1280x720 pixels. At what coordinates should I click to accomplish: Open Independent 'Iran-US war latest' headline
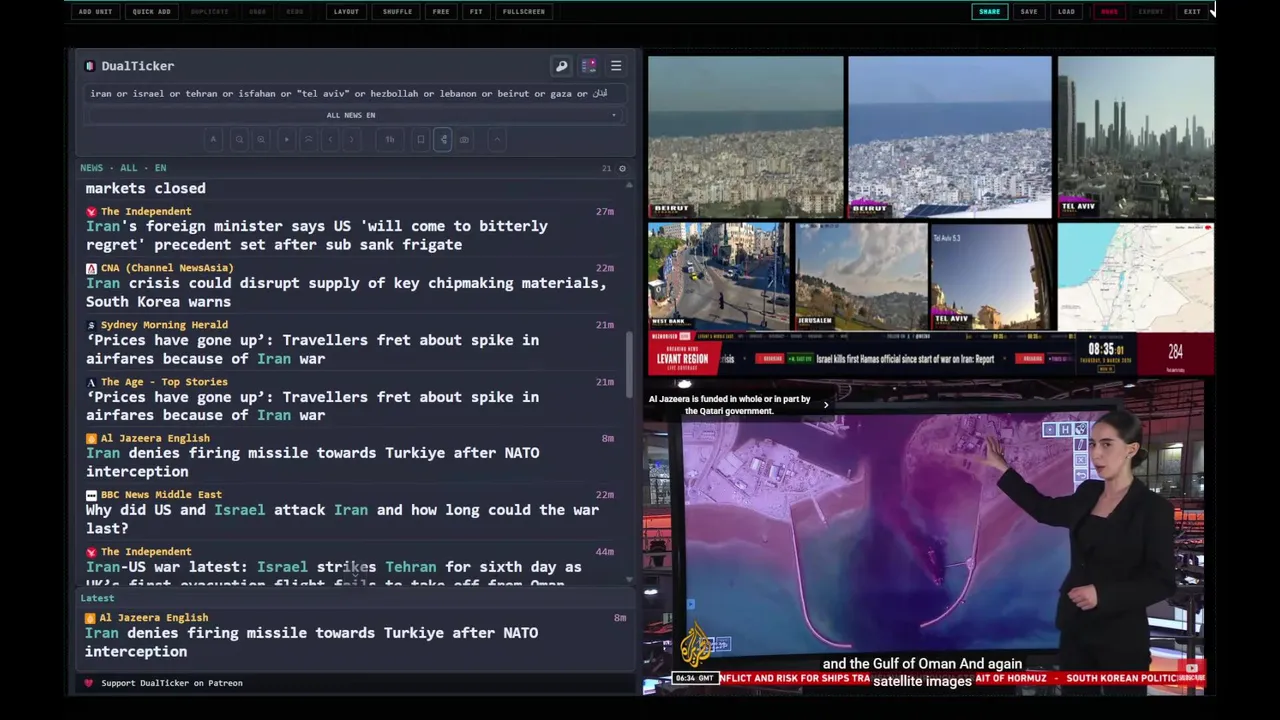tap(333, 575)
